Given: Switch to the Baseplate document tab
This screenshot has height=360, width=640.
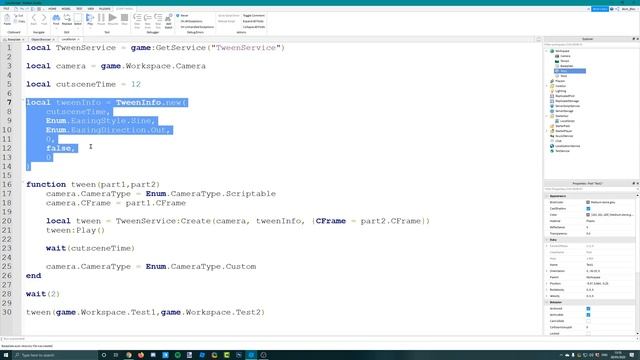Looking at the screenshot, I should click(14, 40).
